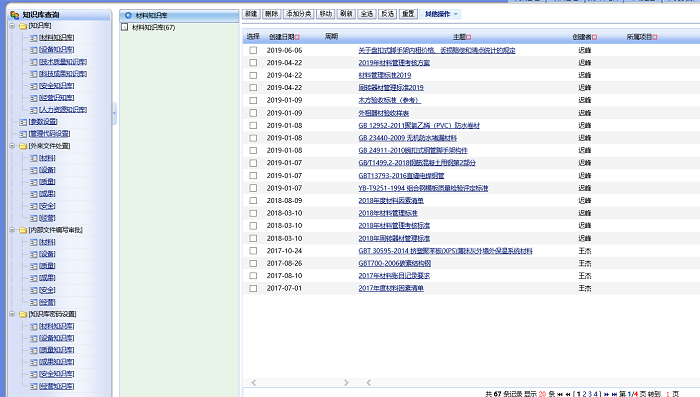Open the 其他操作 dropdown menu

441,14
